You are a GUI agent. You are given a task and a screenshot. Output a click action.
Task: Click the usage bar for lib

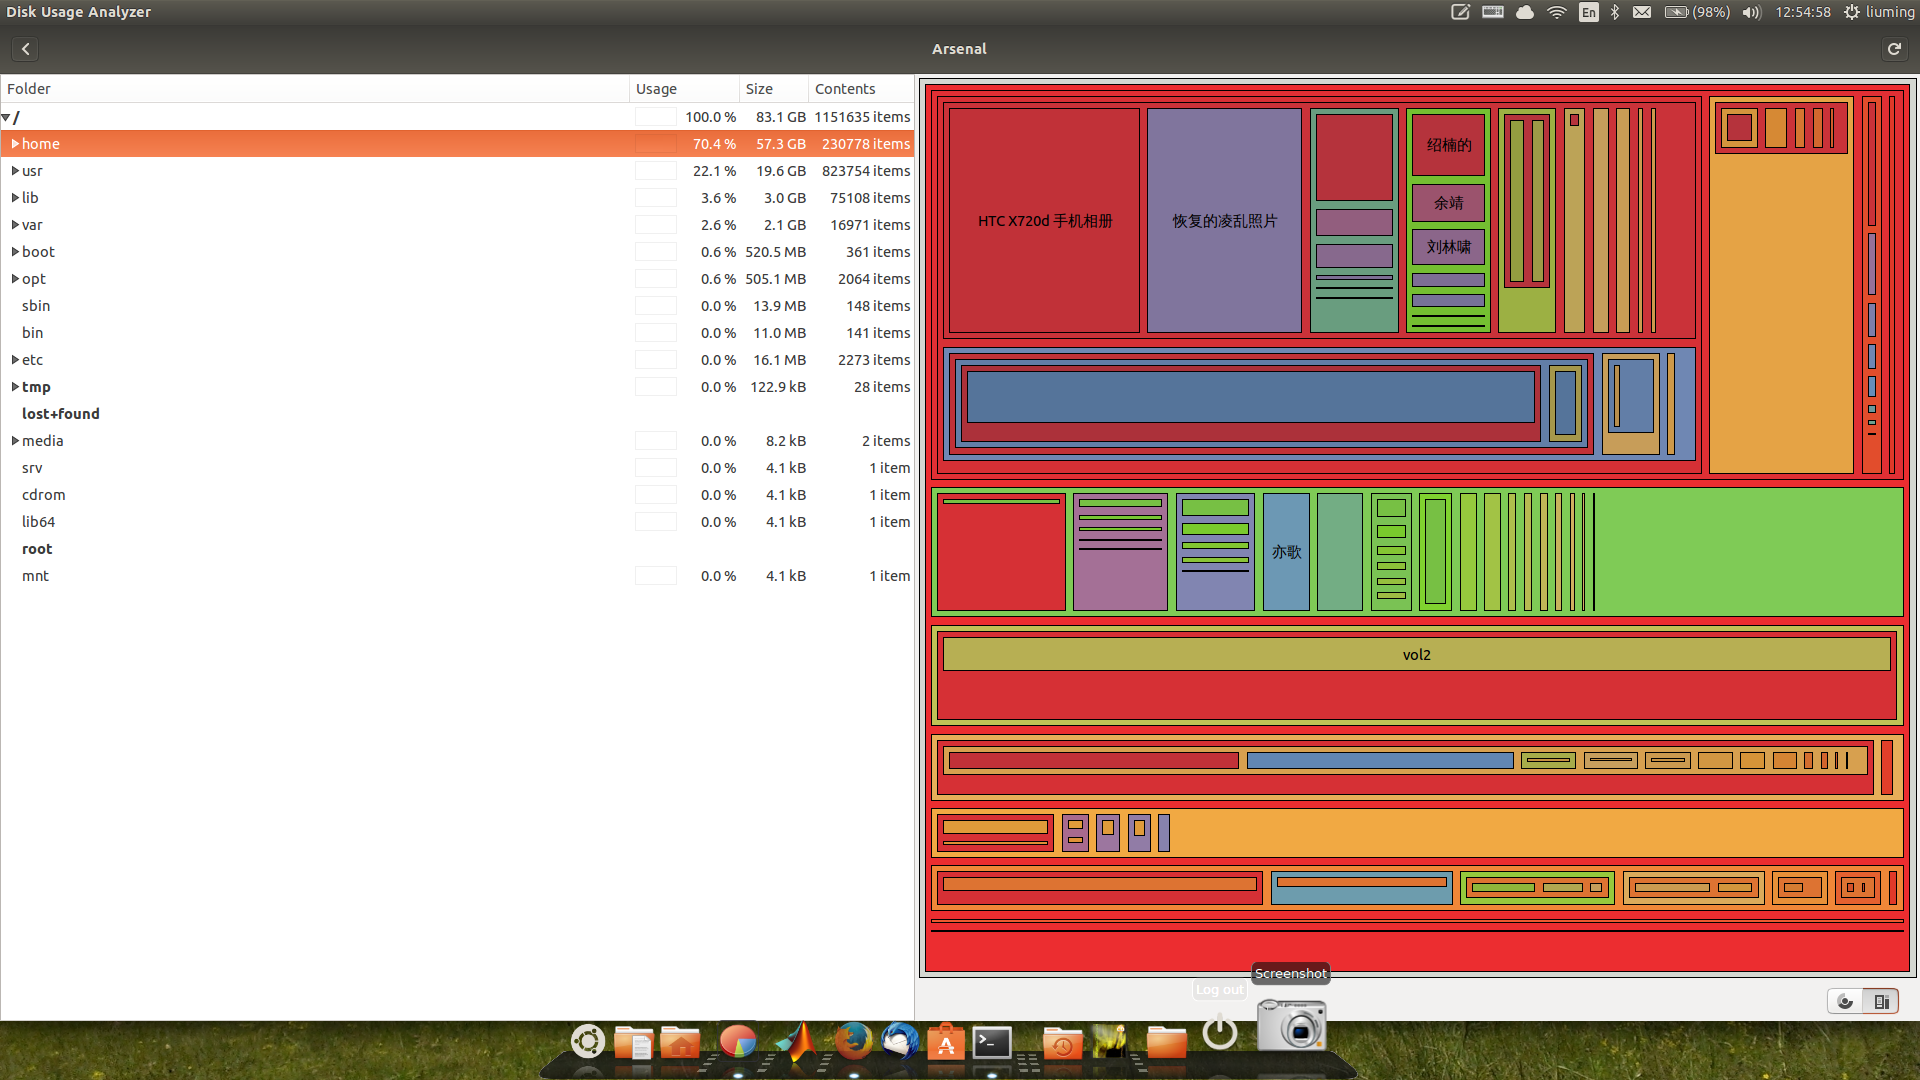click(x=656, y=198)
